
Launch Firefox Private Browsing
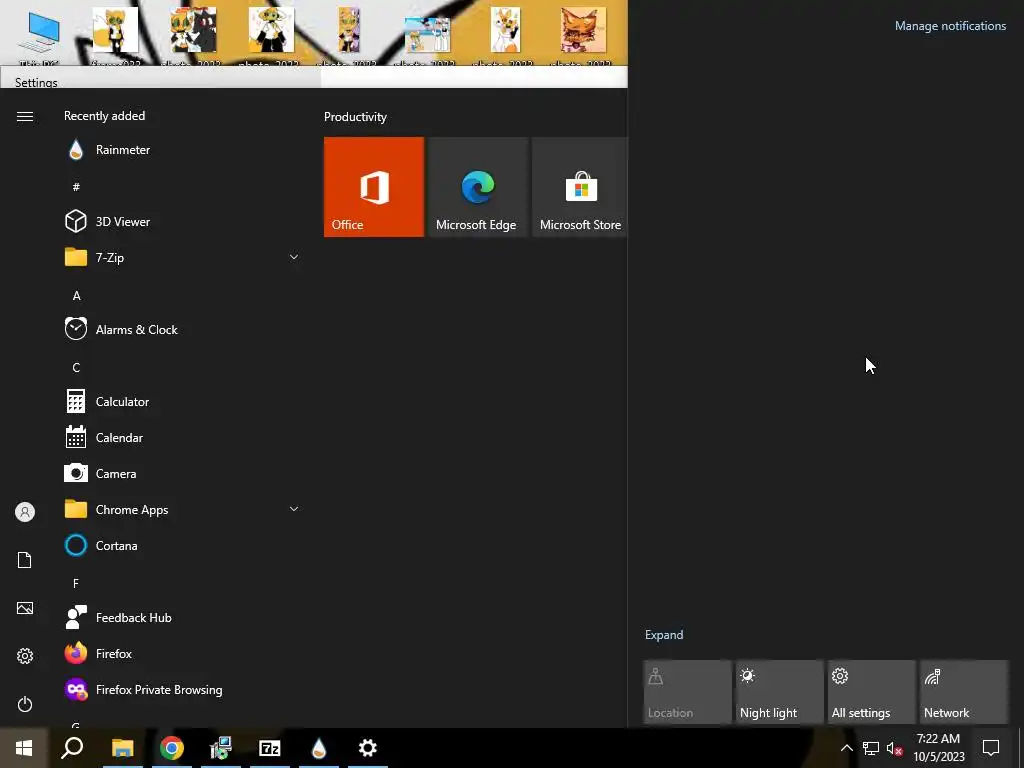[181, 690]
